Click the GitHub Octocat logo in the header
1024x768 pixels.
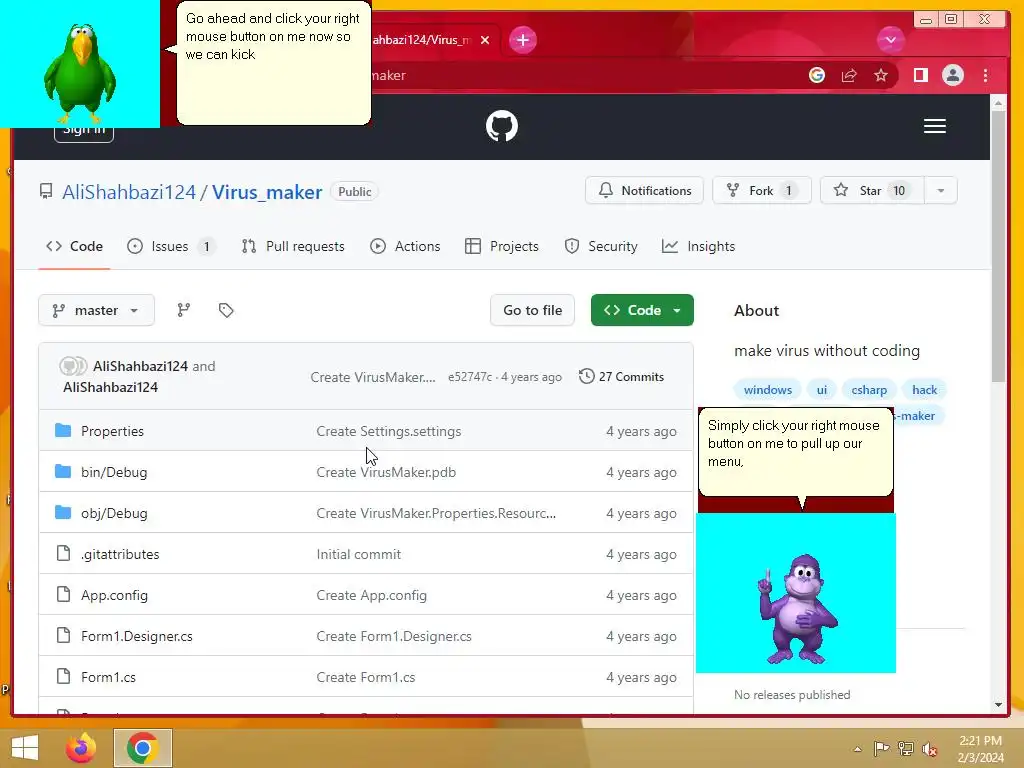502,126
